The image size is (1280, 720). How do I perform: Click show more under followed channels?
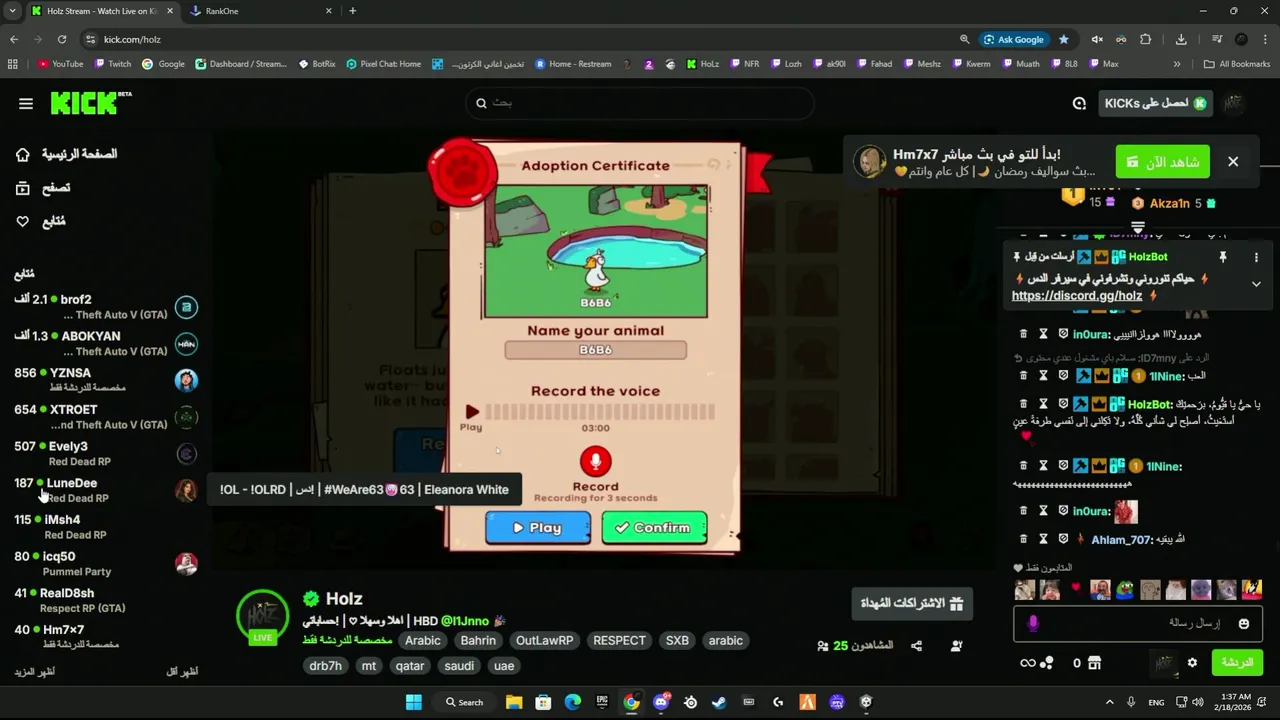coord(35,672)
